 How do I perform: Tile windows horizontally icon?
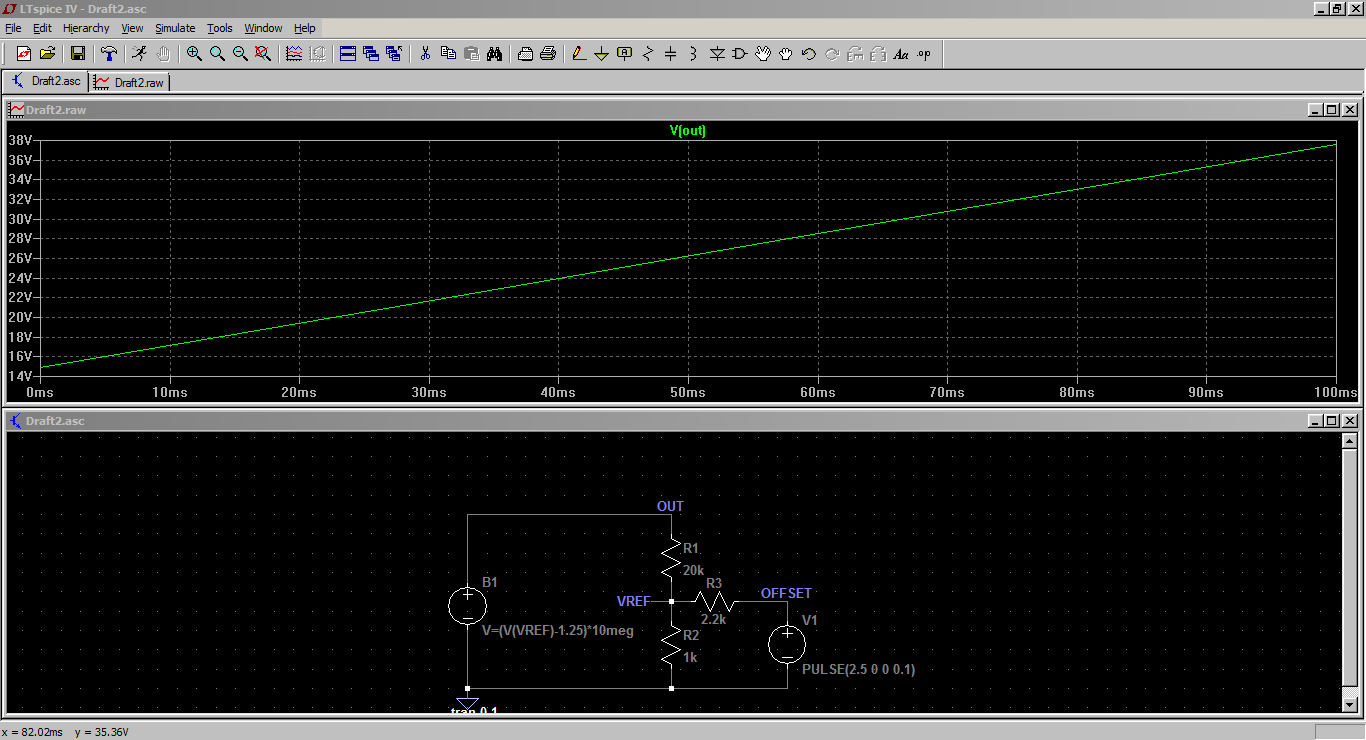[x=348, y=54]
